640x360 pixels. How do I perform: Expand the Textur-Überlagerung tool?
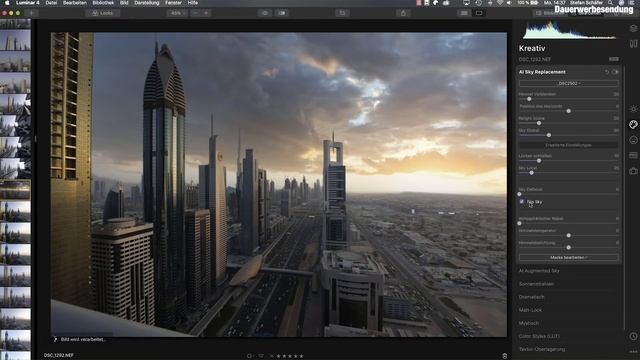pos(542,349)
